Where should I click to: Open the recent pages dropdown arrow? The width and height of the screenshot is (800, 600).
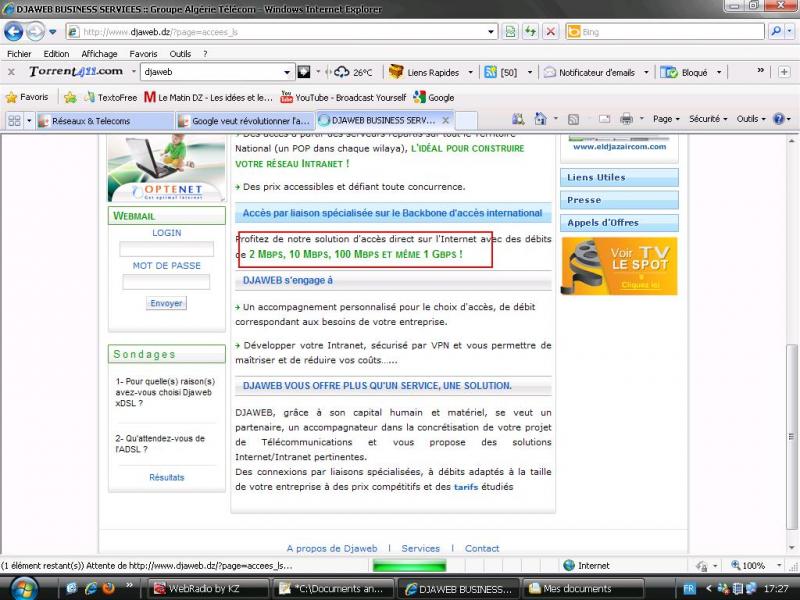(53, 32)
